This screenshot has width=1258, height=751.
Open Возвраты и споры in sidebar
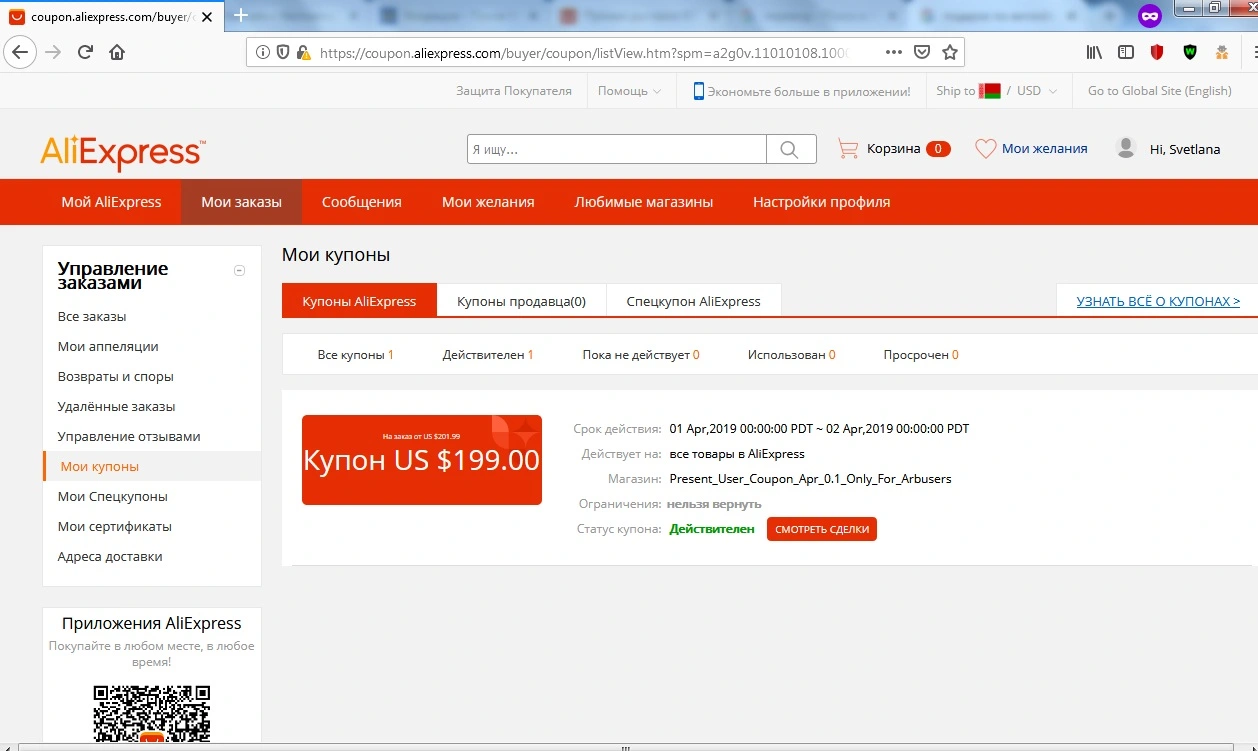click(x=116, y=377)
